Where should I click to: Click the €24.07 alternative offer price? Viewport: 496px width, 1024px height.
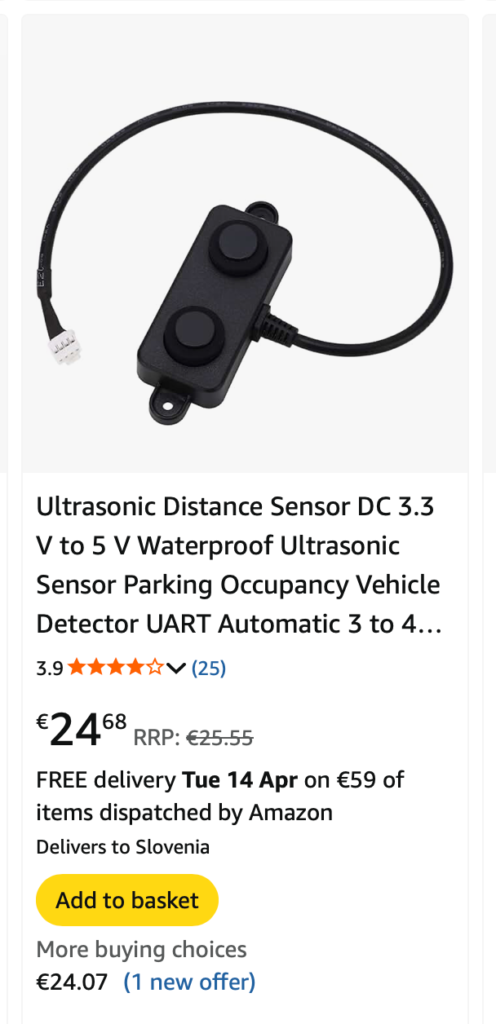[x=71, y=982]
